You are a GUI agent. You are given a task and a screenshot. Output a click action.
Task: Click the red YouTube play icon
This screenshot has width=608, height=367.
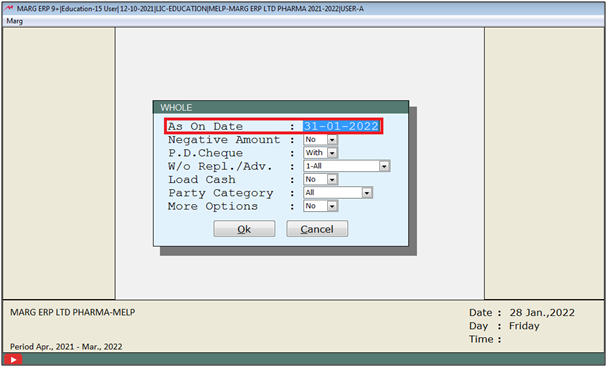13,359
